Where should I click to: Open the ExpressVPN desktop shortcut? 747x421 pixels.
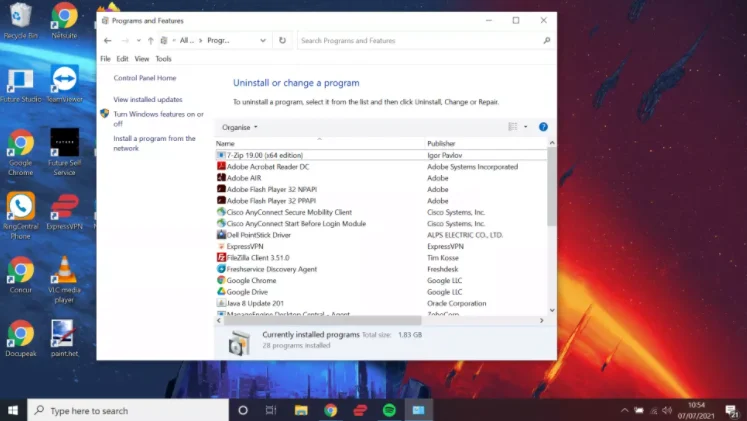tap(64, 211)
